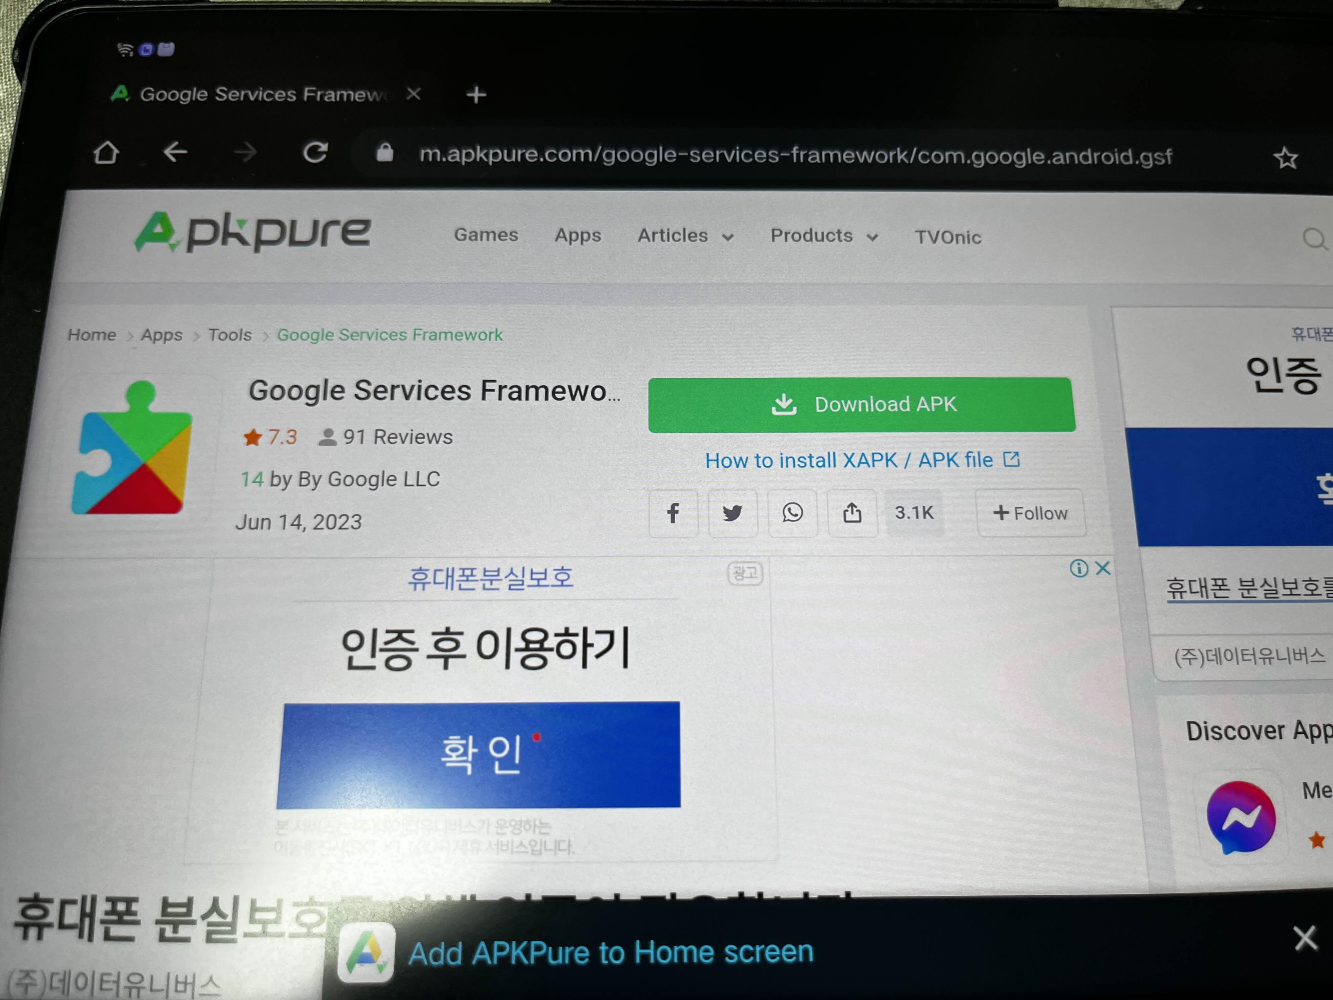1333x1000 pixels.
Task: Bookmark page with the star icon
Action: 1286,157
